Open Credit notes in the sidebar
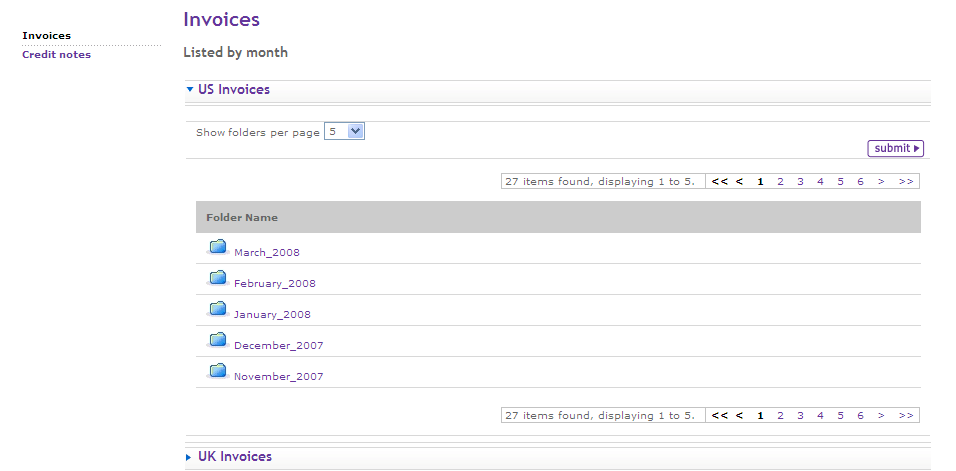Image resolution: width=956 pixels, height=471 pixels. tap(56, 55)
